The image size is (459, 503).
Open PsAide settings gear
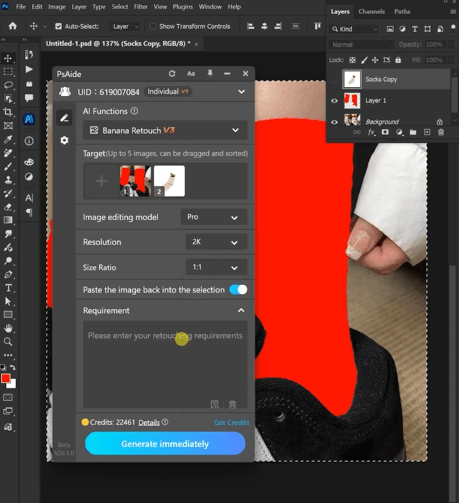click(64, 140)
